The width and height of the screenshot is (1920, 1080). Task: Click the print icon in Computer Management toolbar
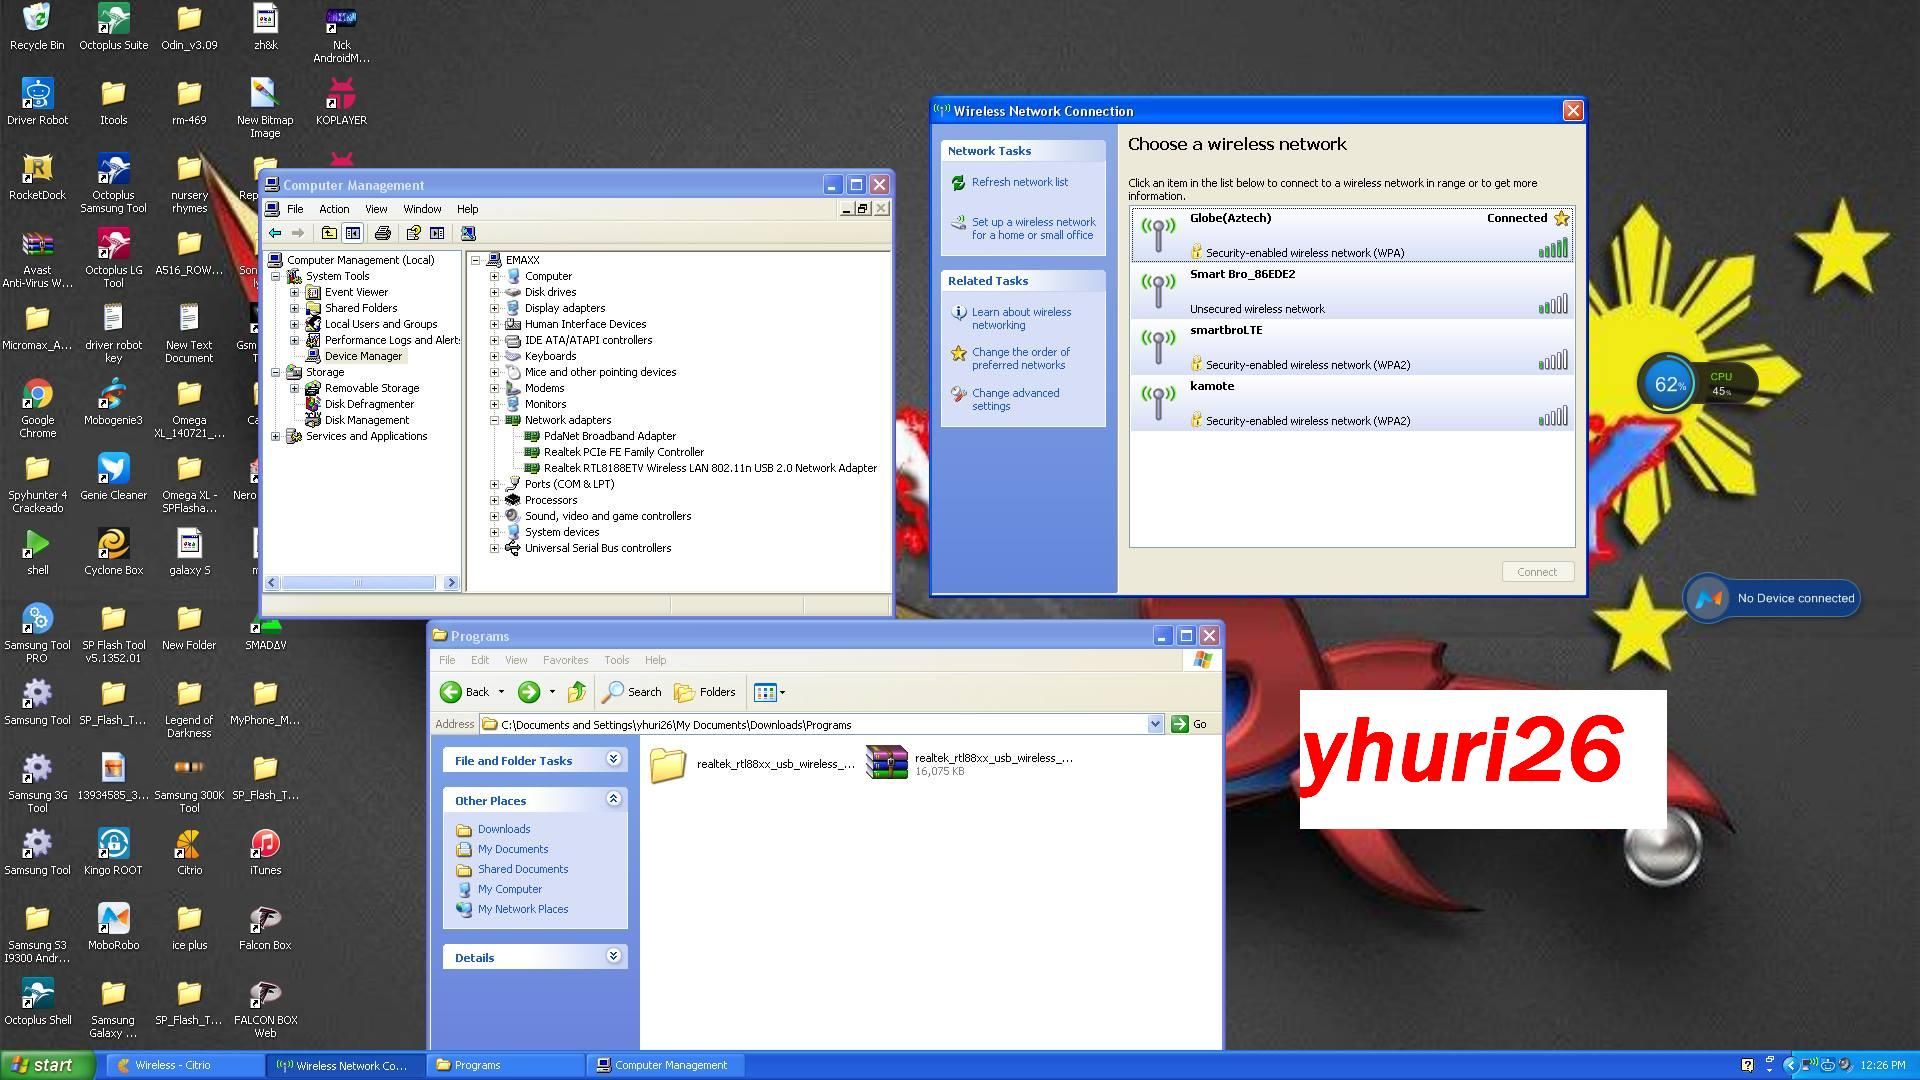382,233
